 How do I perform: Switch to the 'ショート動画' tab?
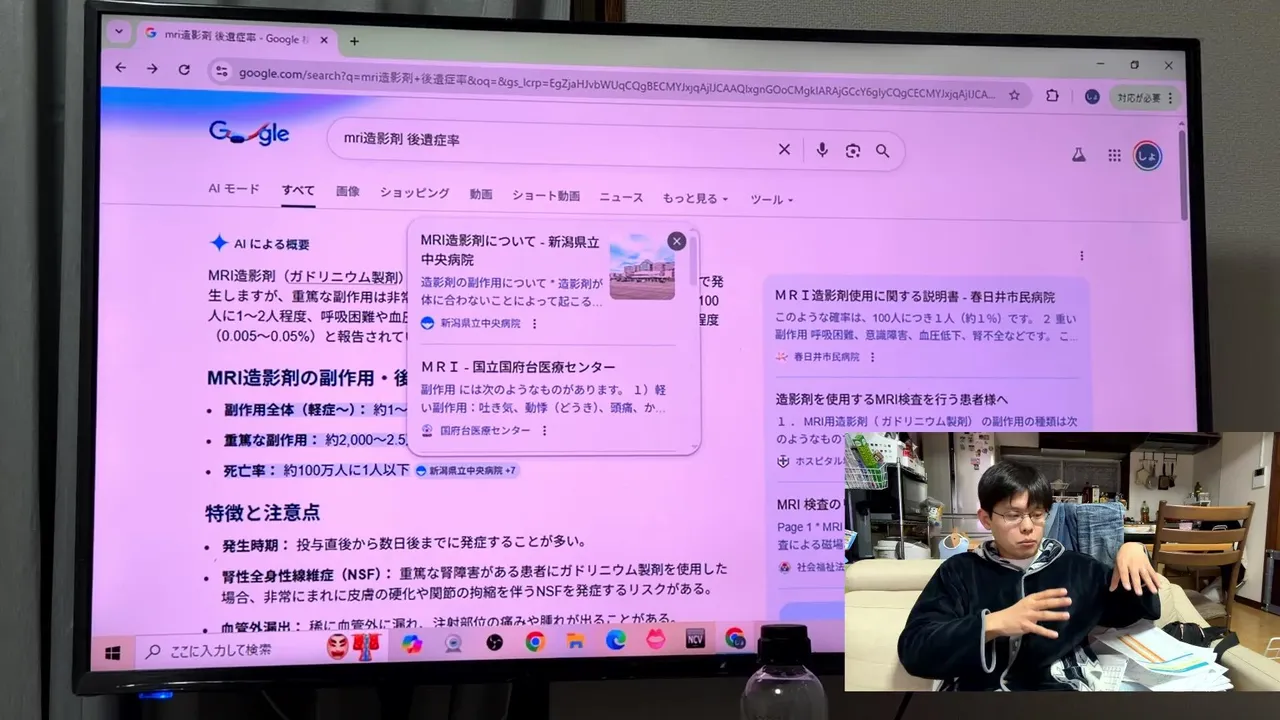click(546, 196)
